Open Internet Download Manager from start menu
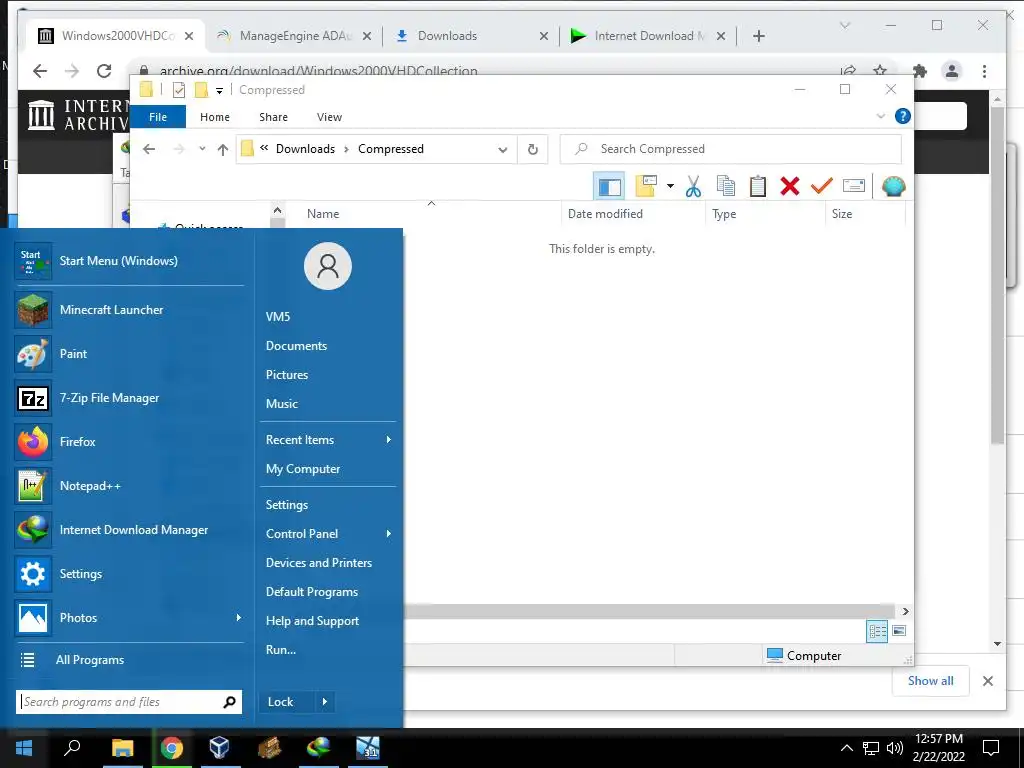Viewport: 1024px width, 768px height. (x=129, y=530)
